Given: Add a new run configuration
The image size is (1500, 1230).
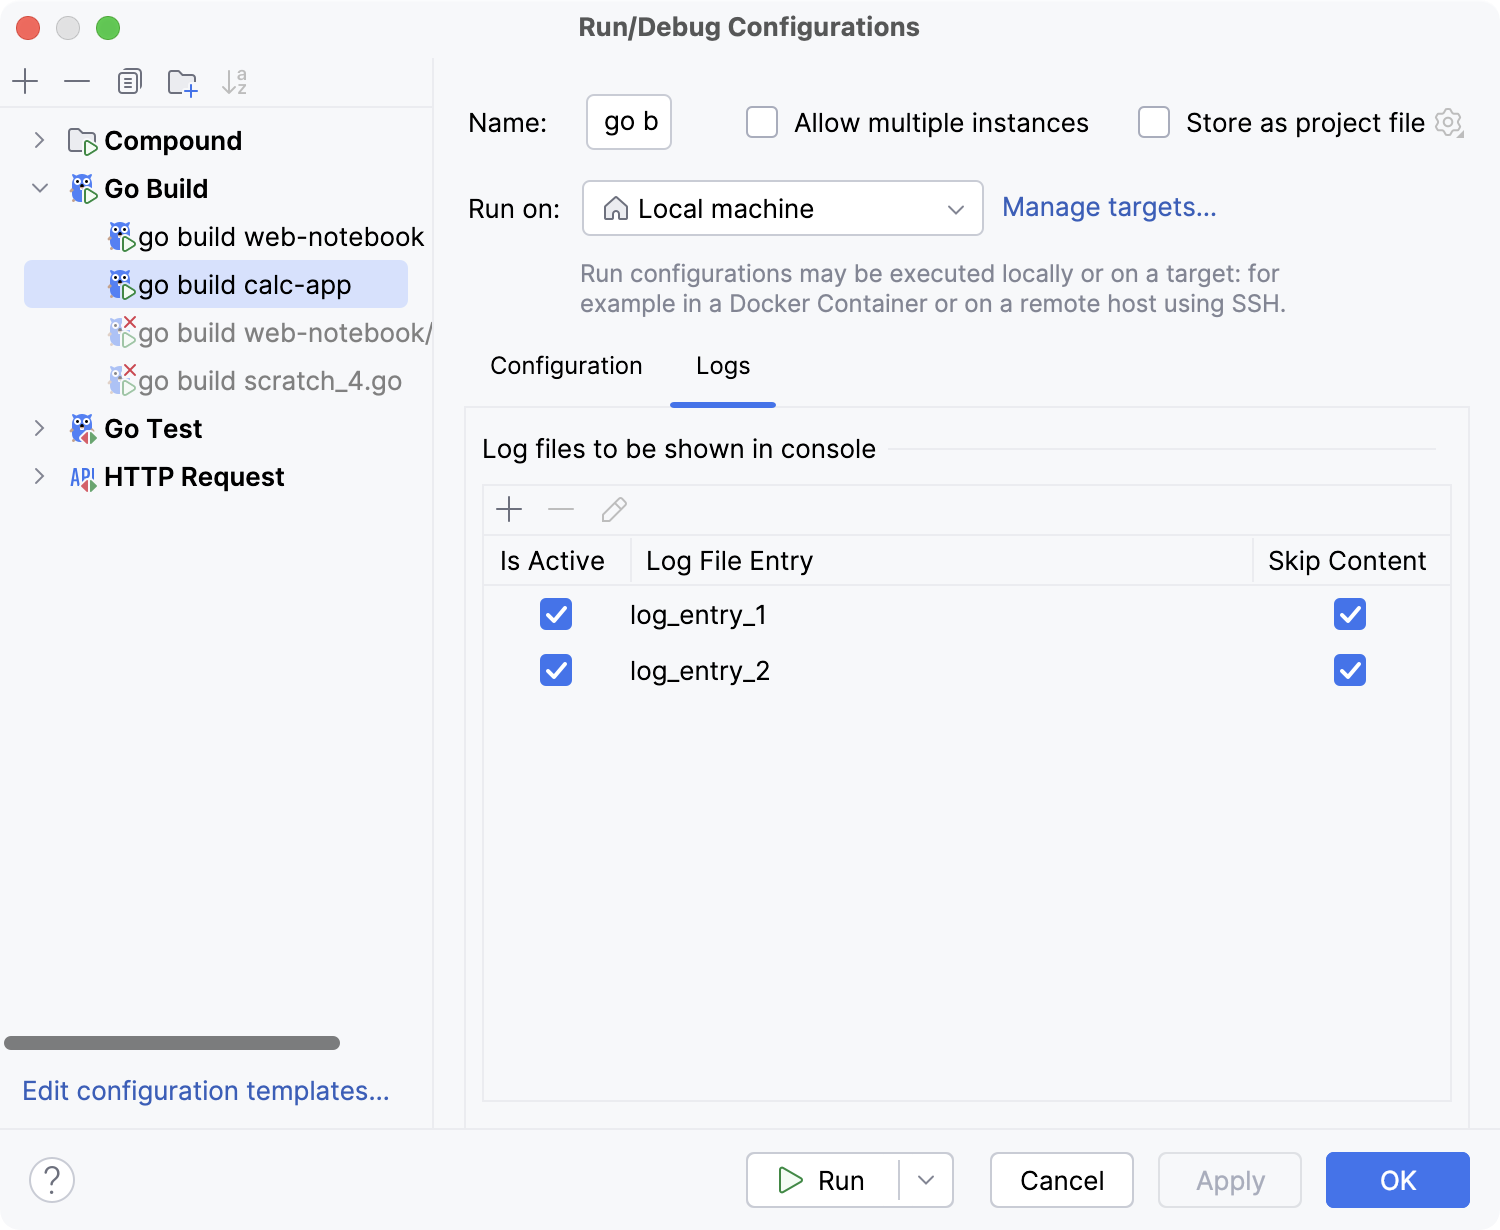Looking at the screenshot, I should tap(25, 81).
